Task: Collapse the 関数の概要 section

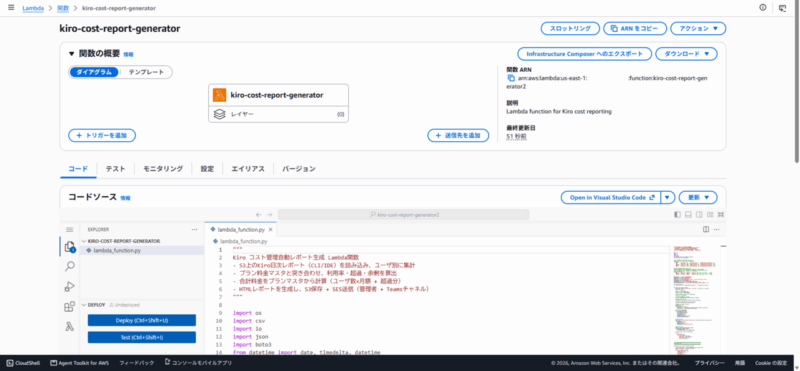Action: [x=71, y=54]
